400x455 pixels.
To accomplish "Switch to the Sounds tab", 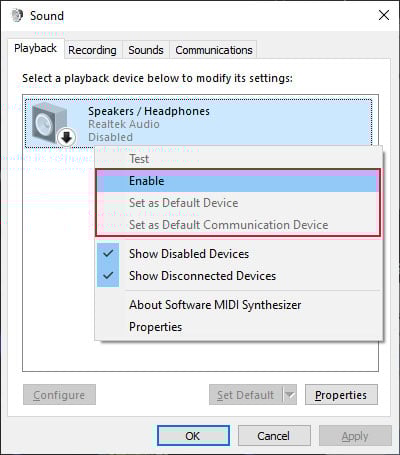I will coord(146,50).
